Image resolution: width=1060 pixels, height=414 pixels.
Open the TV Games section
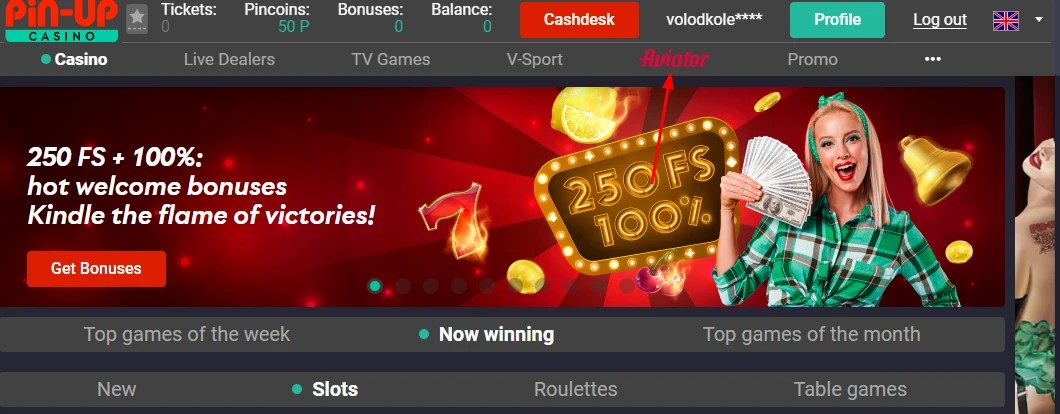391,60
